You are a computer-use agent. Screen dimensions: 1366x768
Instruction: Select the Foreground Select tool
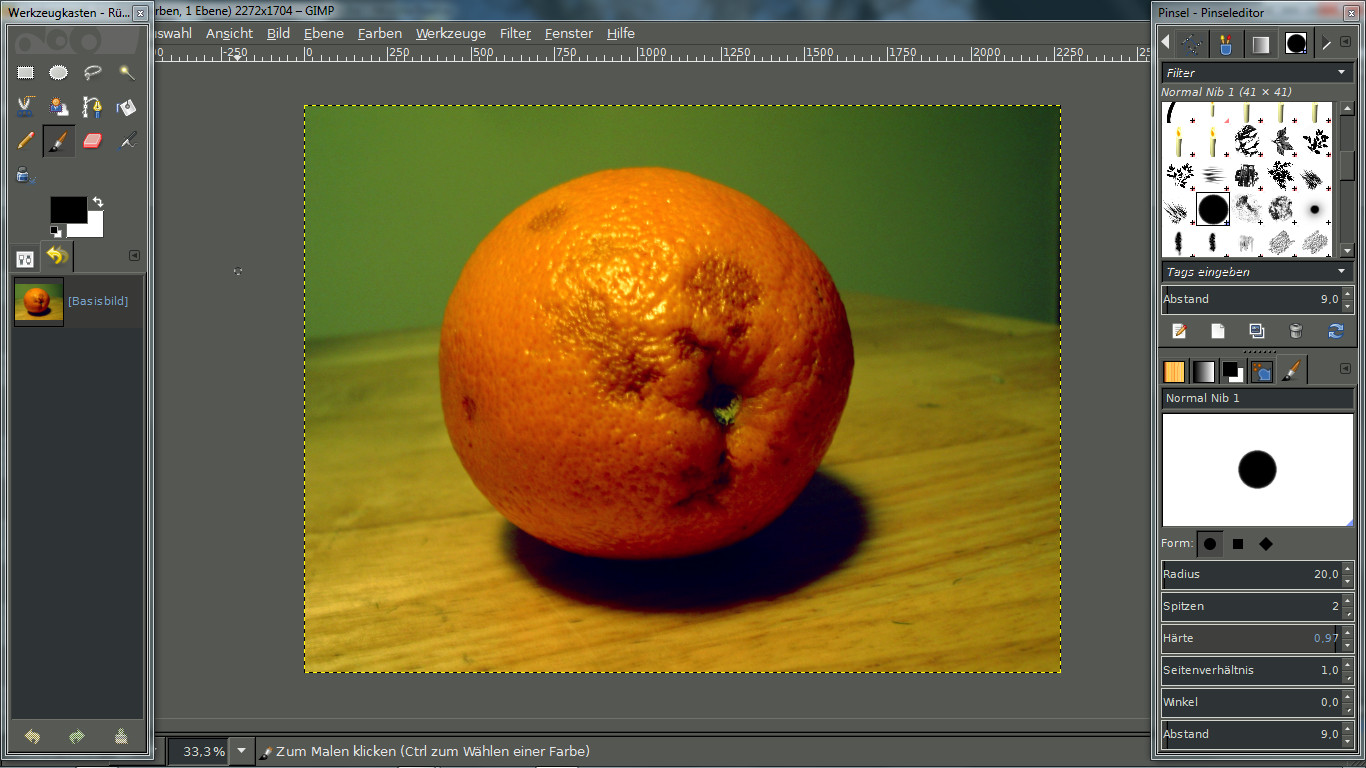coord(59,106)
